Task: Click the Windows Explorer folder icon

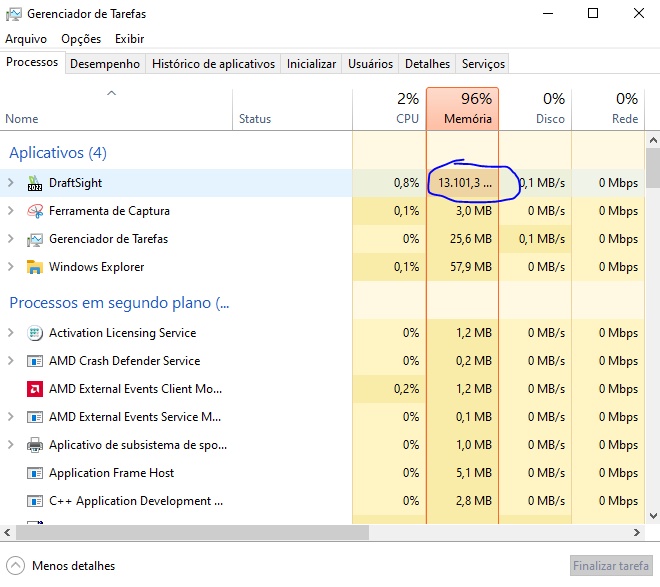Action: click(x=35, y=267)
